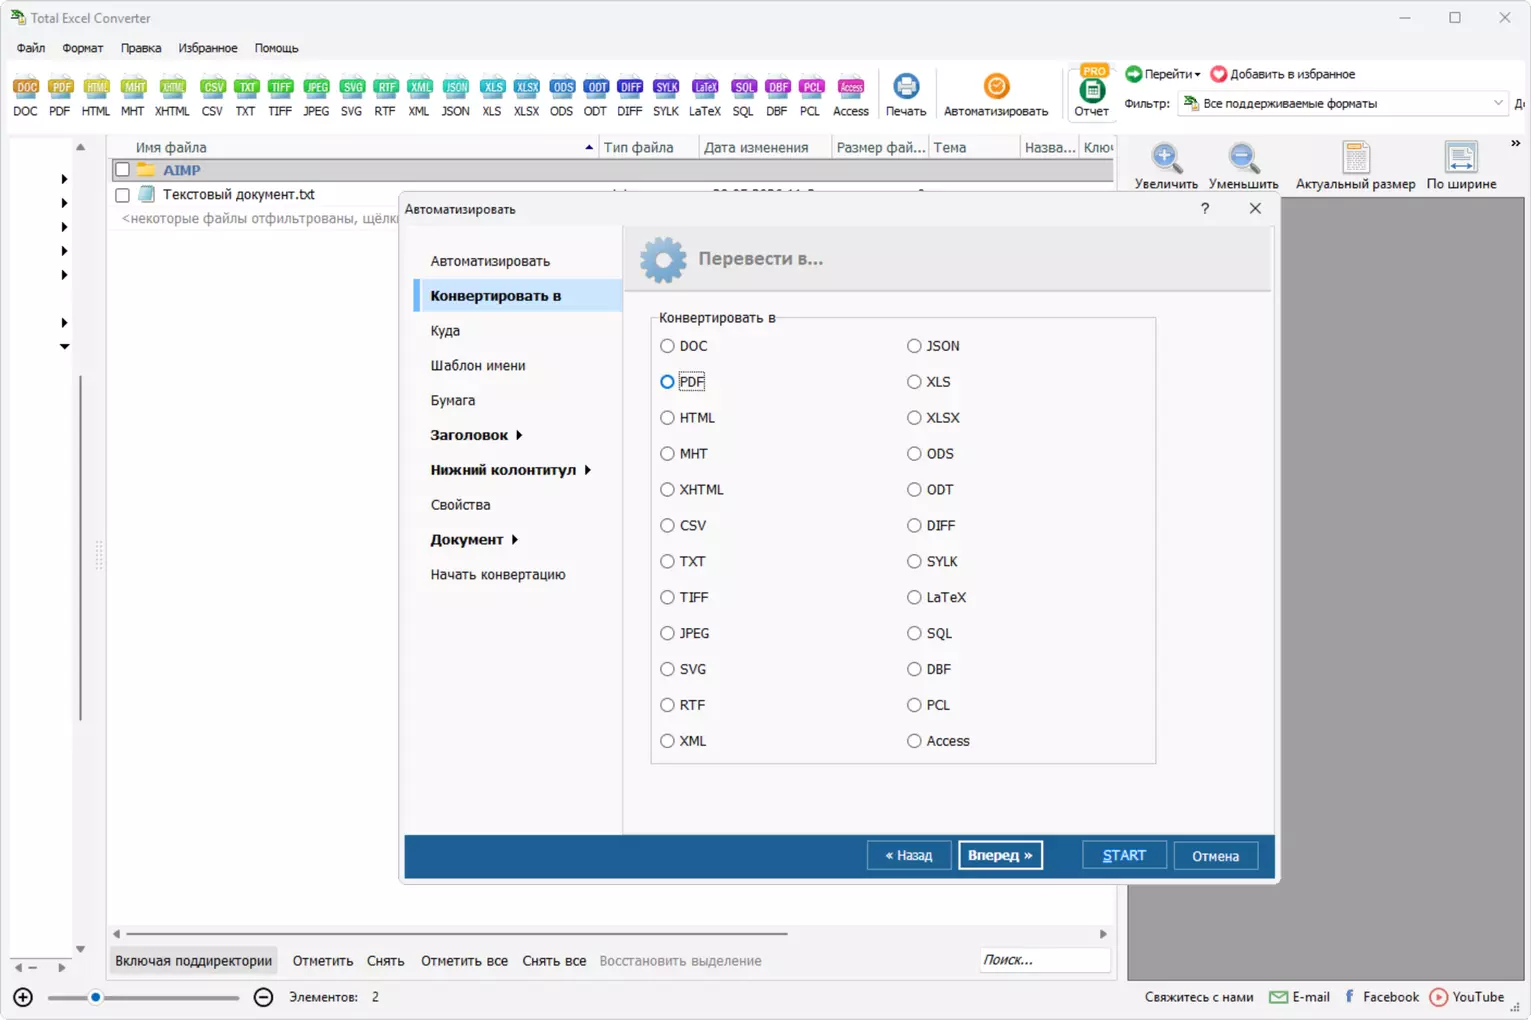Pick the LaTeX radio option

[x=914, y=598]
